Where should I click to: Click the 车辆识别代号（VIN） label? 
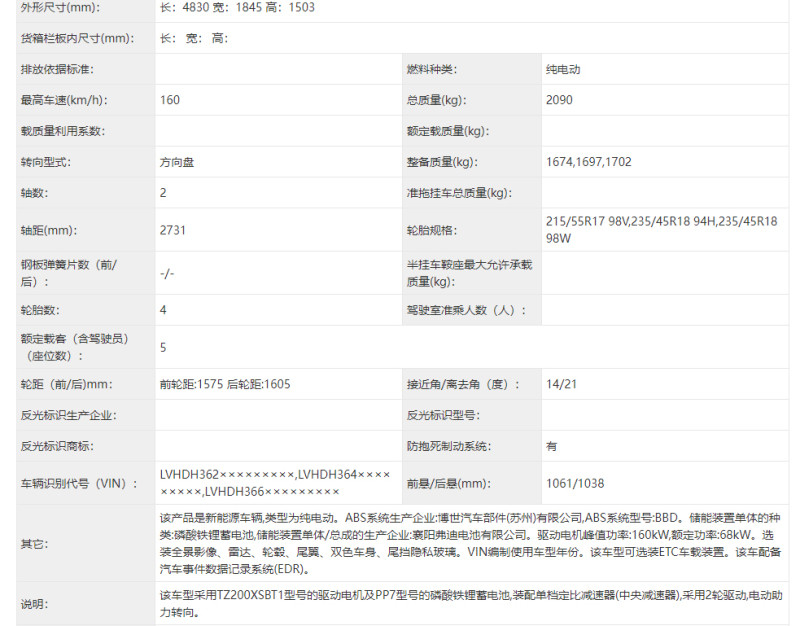coord(79,483)
